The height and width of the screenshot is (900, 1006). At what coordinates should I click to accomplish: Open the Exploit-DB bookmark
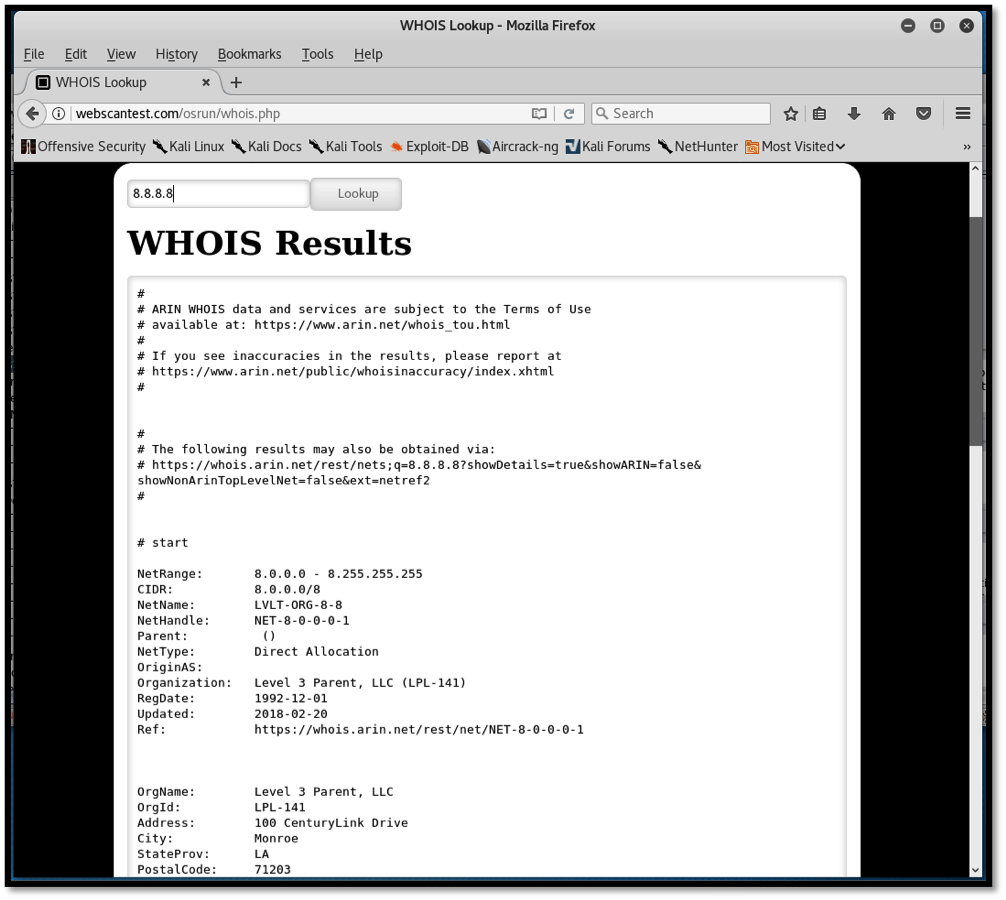pyautogui.click(x=429, y=146)
